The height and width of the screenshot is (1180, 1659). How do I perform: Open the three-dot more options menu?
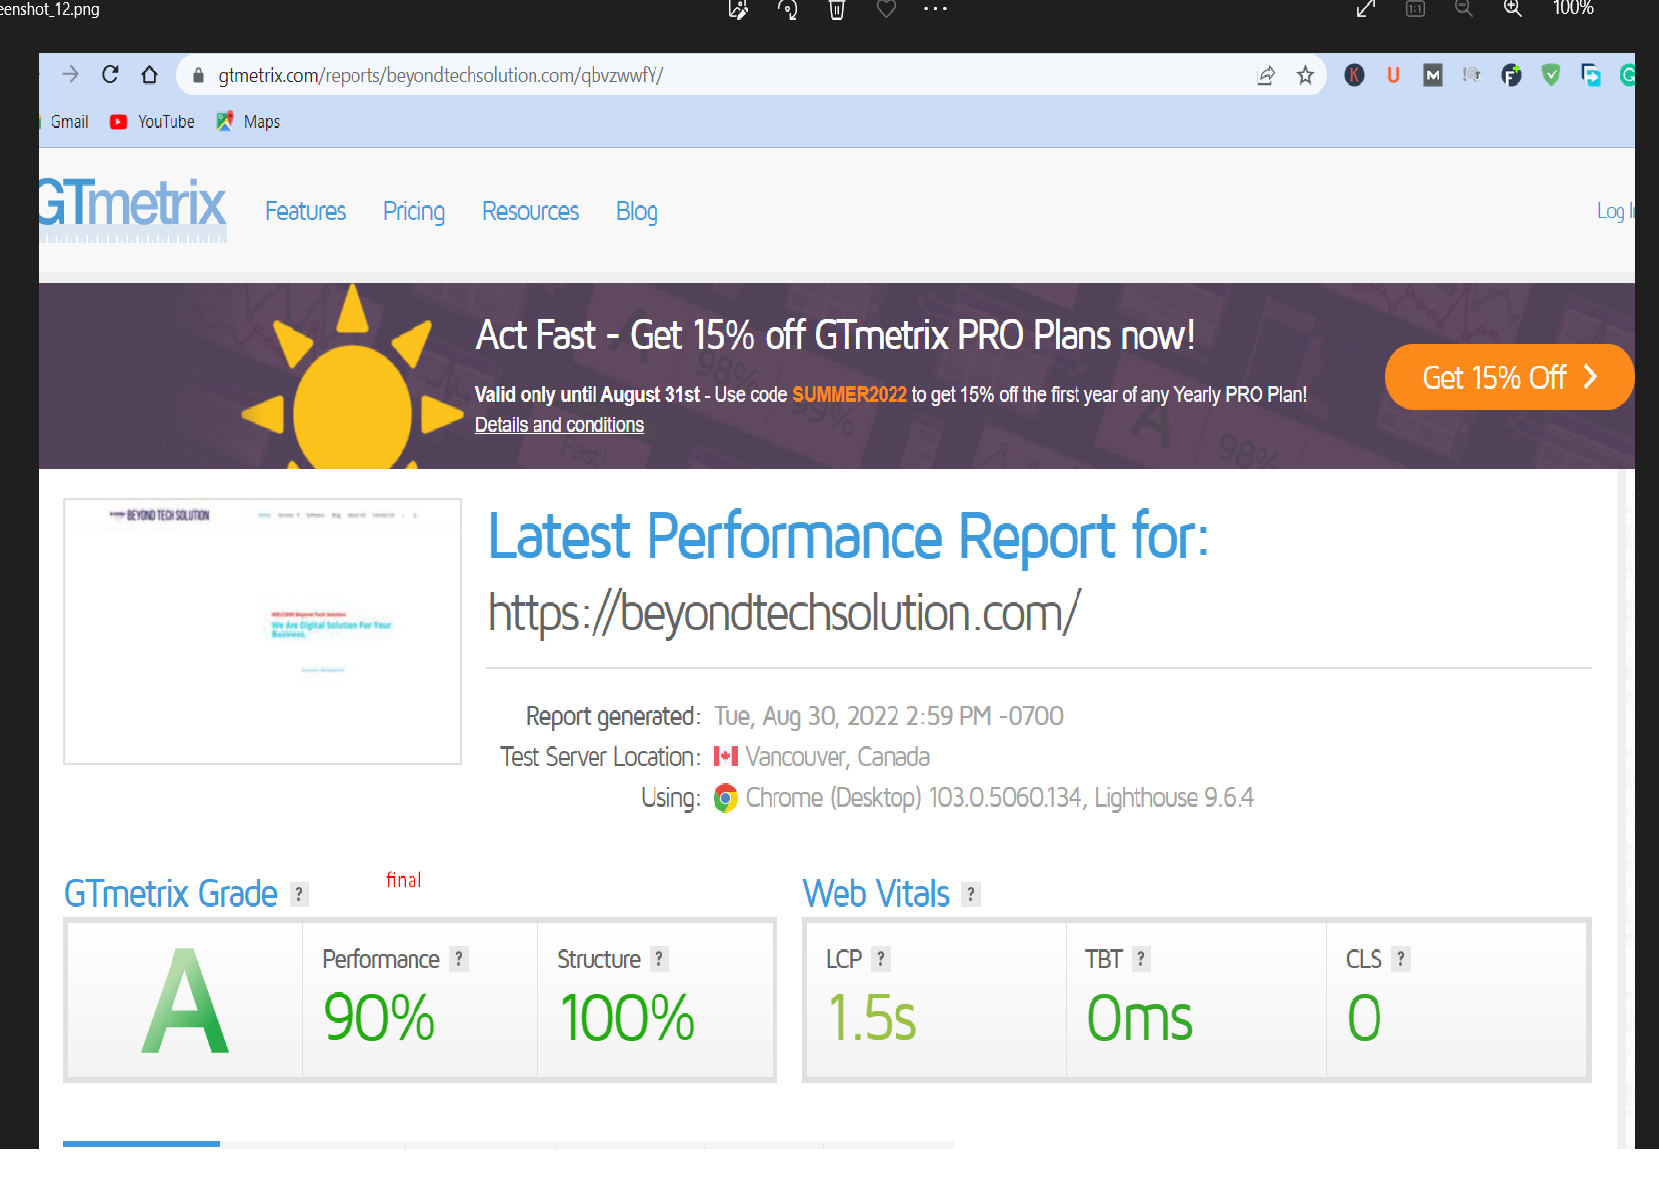point(934,9)
